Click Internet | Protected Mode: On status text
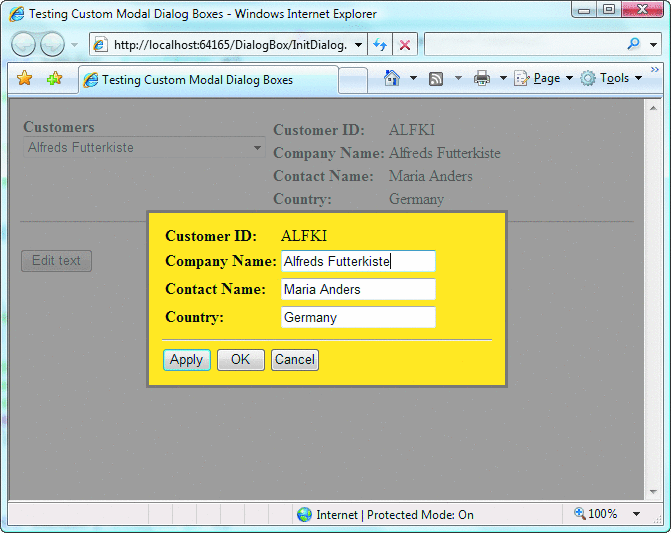671x533 pixels. click(395, 515)
